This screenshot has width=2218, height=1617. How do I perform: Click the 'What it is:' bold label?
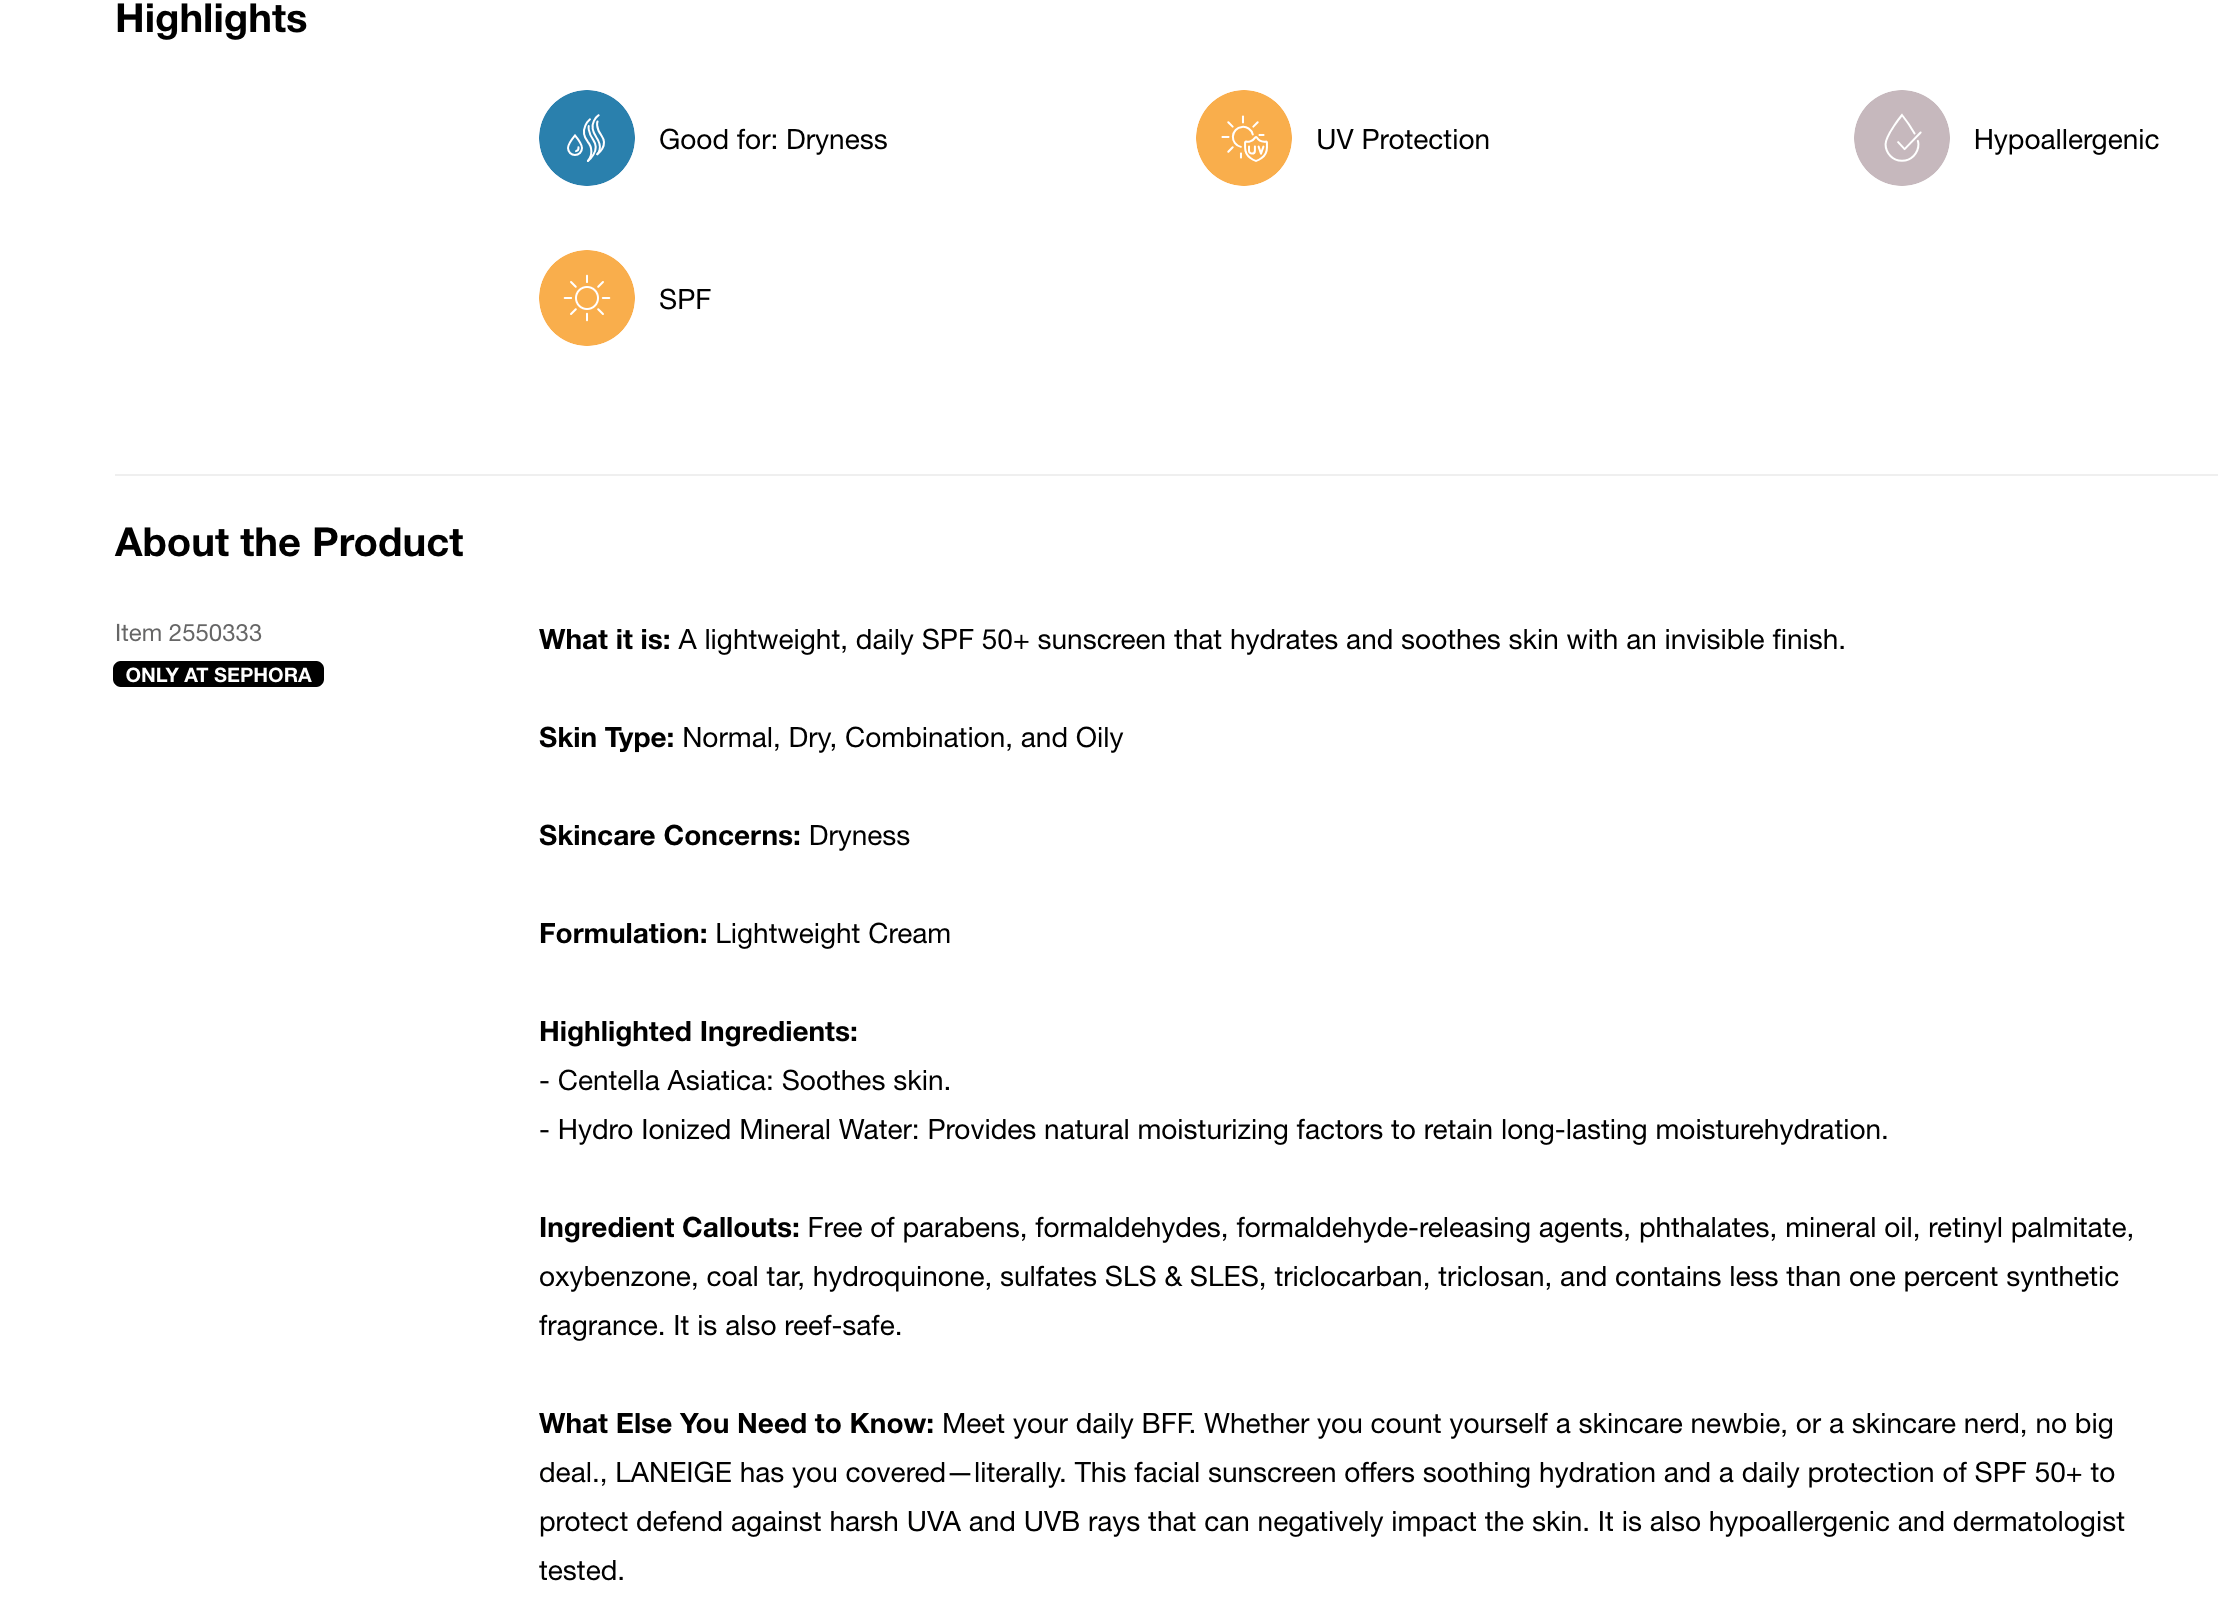point(604,640)
